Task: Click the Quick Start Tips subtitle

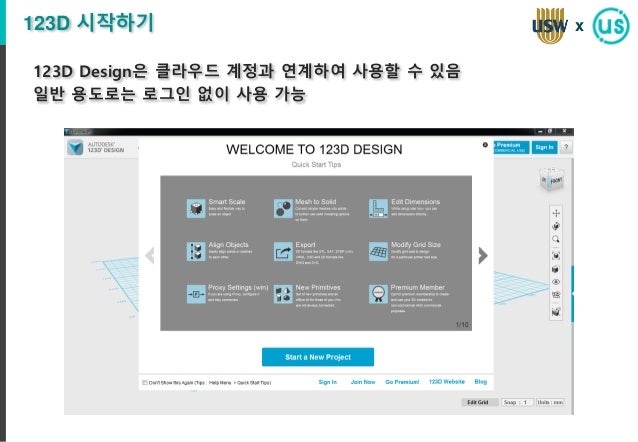Action: (x=316, y=164)
